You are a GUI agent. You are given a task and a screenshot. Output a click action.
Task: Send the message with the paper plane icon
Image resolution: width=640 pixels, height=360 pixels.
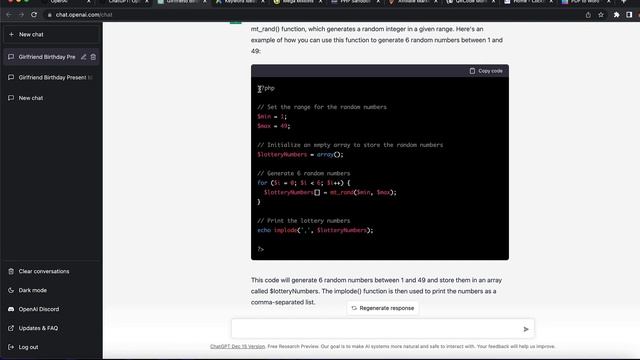[x=526, y=329]
